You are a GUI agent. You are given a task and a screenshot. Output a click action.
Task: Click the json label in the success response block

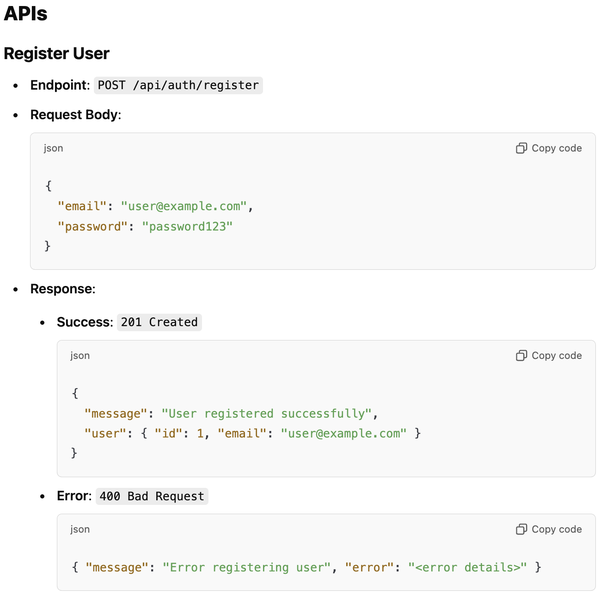coord(80,355)
